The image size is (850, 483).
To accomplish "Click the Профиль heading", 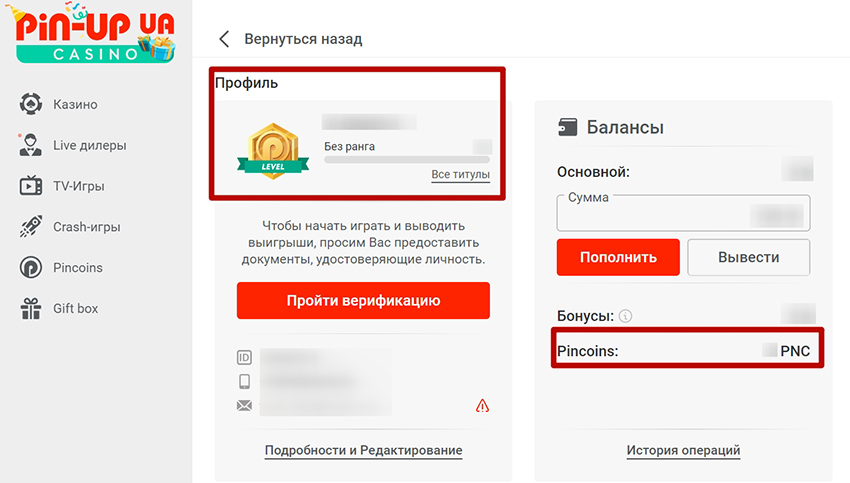I will click(x=247, y=83).
